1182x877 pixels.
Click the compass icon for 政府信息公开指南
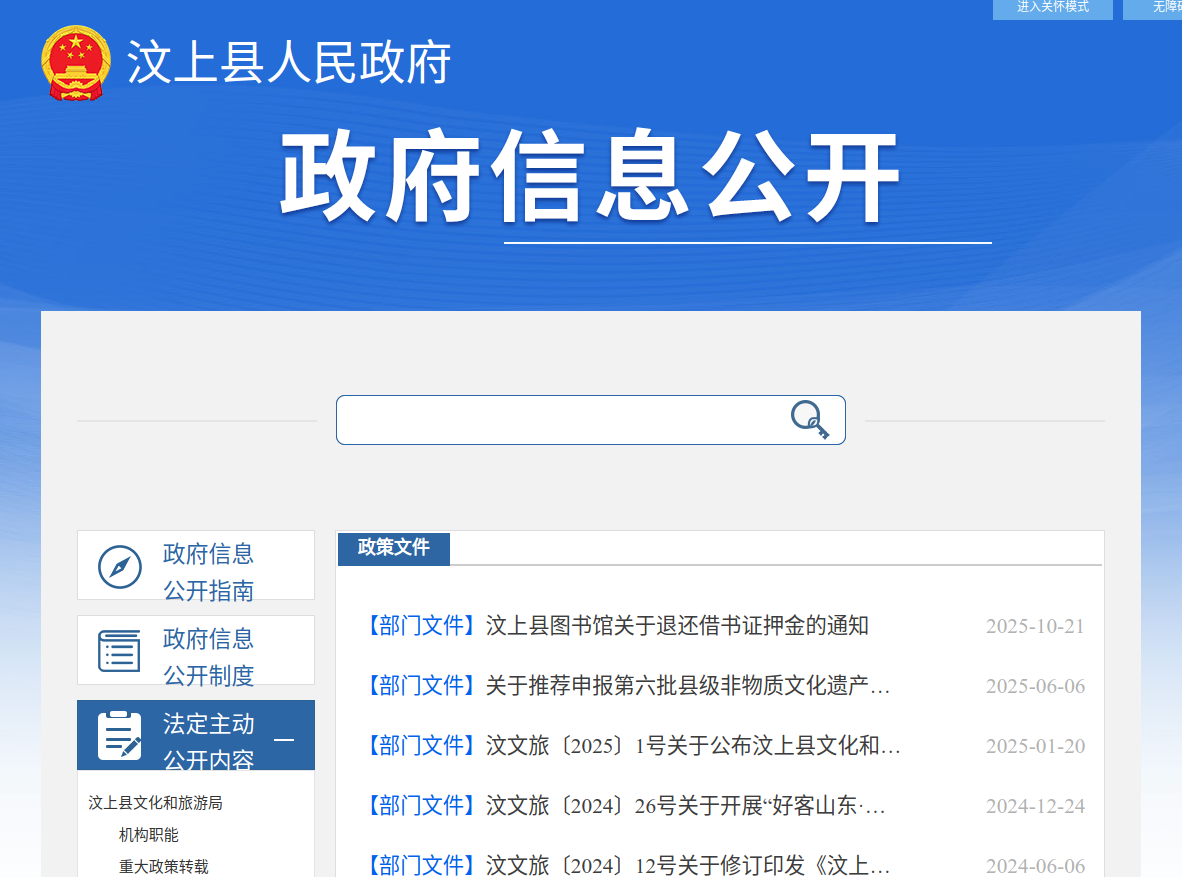click(x=120, y=567)
